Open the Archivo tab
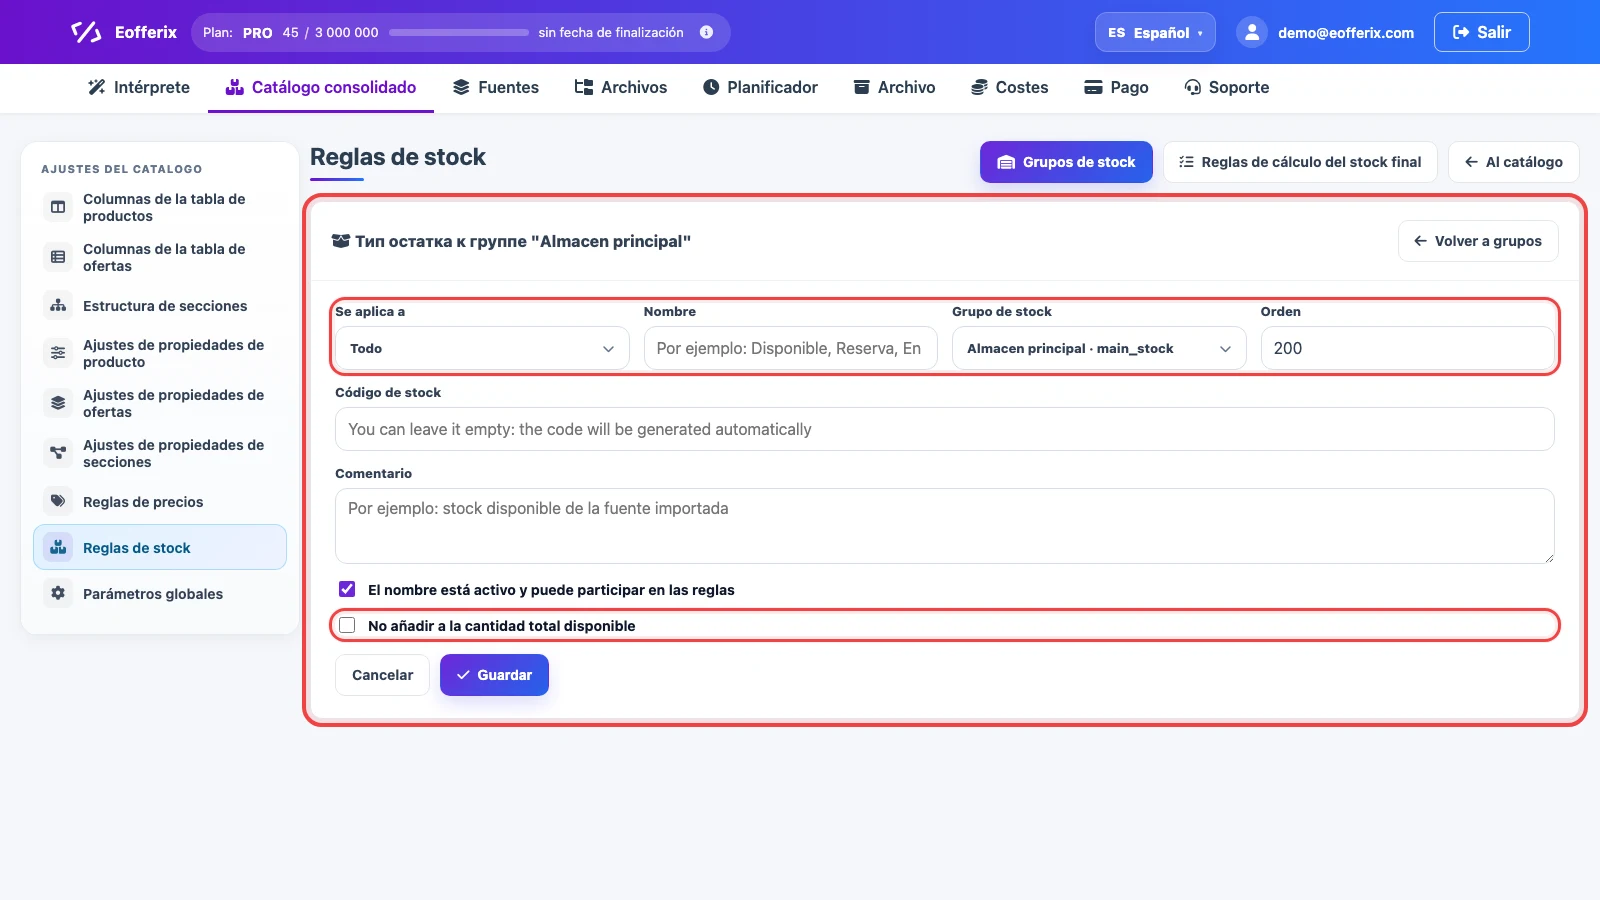Viewport: 1600px width, 900px height. tap(894, 87)
